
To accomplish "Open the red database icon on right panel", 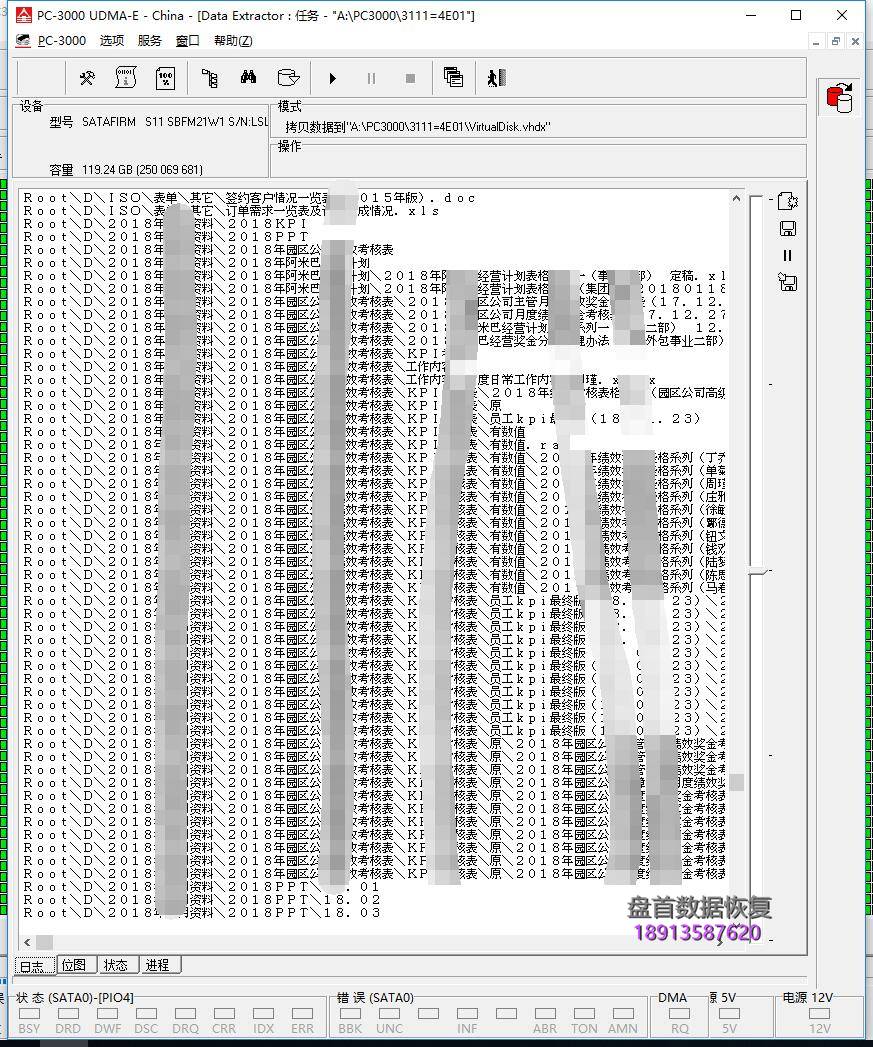I will pyautogui.click(x=840, y=97).
